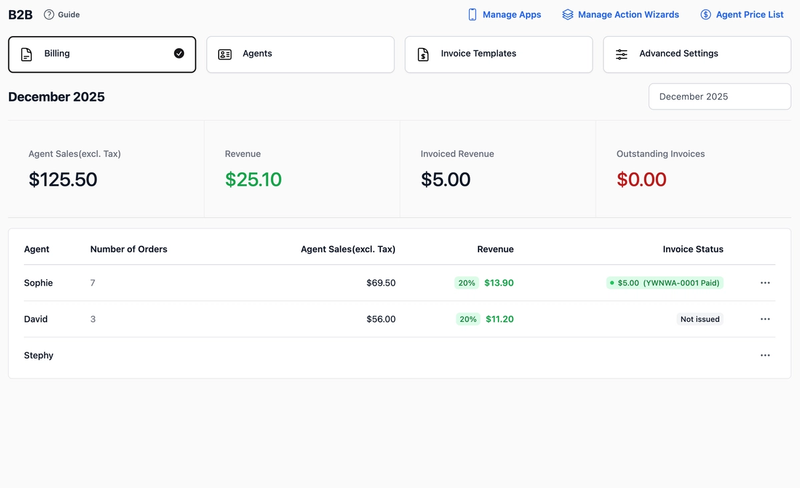The height and width of the screenshot is (488, 800).
Task: Click David's sales value $56.00
Action: pos(381,319)
